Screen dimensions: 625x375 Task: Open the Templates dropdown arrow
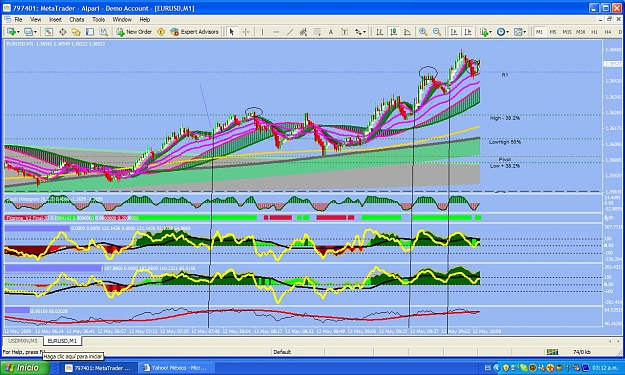[x=525, y=32]
